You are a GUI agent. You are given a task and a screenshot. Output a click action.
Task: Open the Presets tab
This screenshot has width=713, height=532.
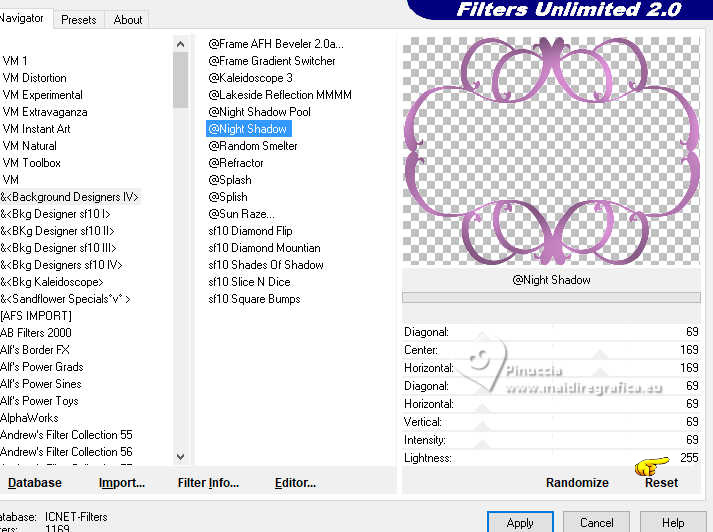[x=79, y=20]
